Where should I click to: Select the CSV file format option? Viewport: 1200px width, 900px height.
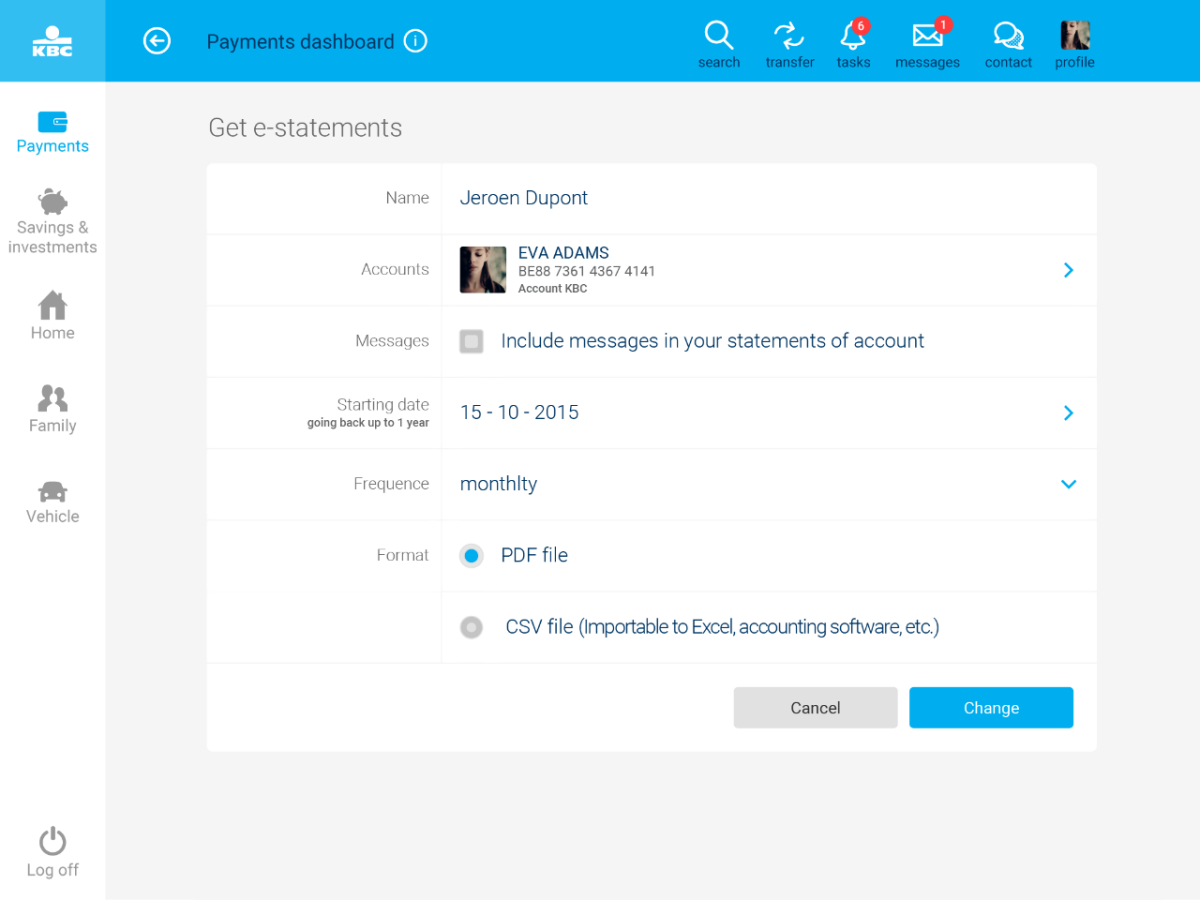[x=471, y=627]
